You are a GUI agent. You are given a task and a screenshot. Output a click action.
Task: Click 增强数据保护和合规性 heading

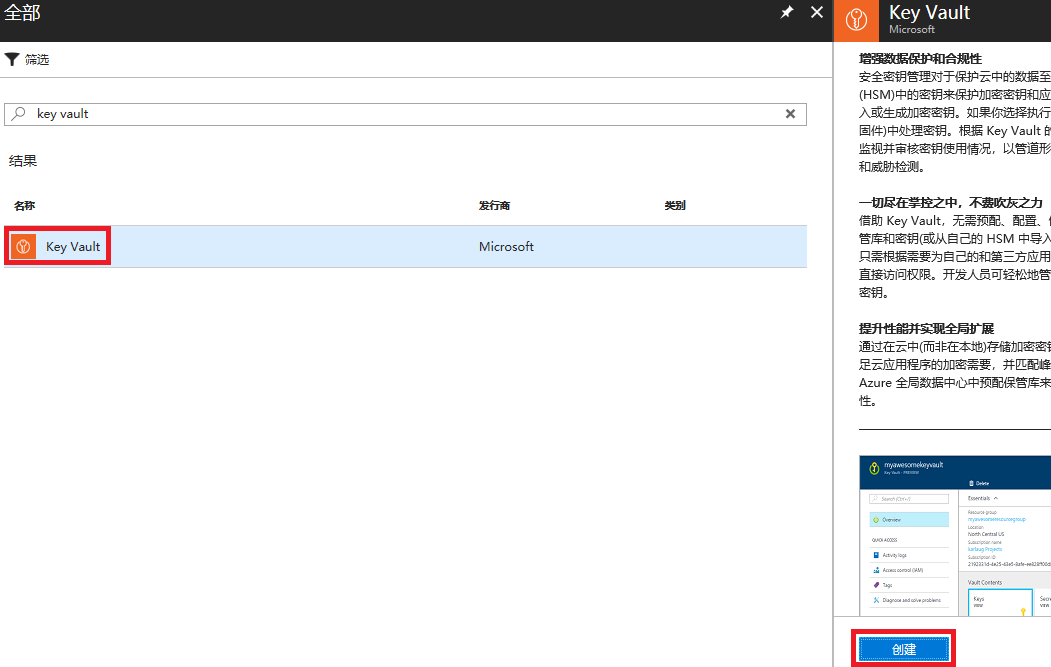pyautogui.click(x=920, y=59)
